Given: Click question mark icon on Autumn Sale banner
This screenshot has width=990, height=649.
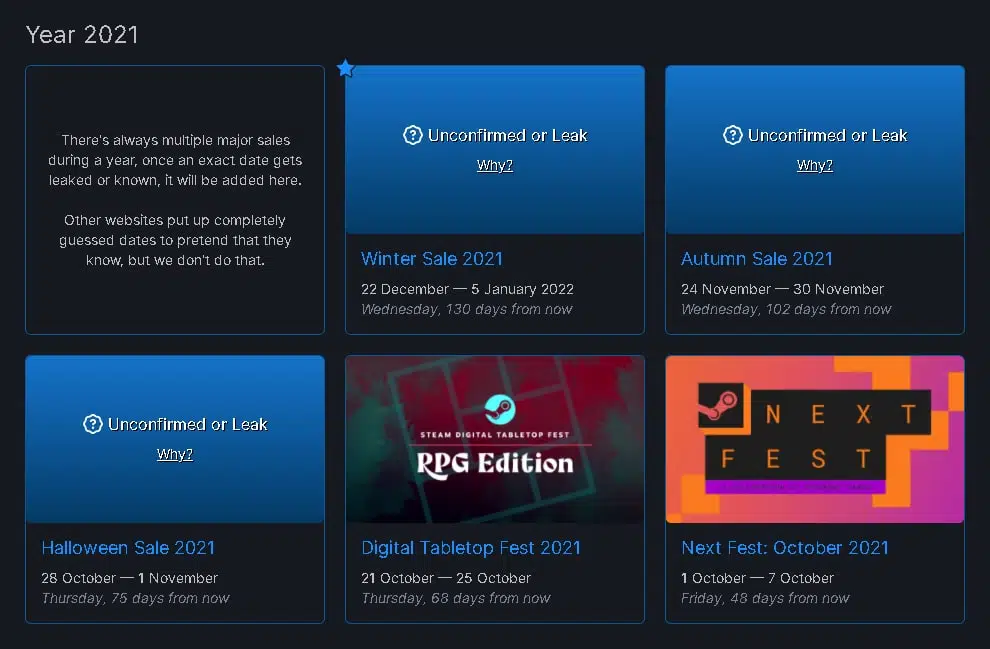Looking at the screenshot, I should coord(732,135).
